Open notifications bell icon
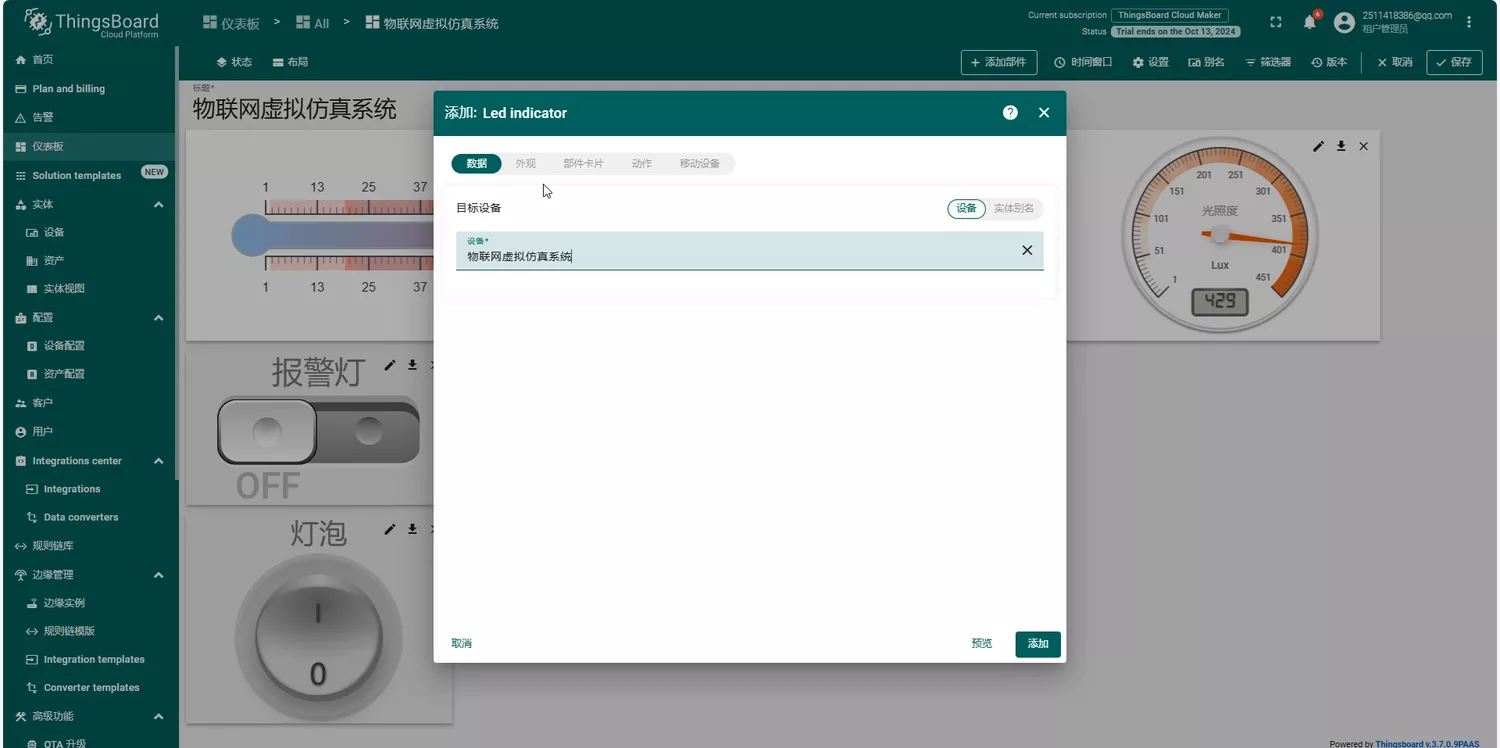The height and width of the screenshot is (748, 1500). click(x=1309, y=22)
